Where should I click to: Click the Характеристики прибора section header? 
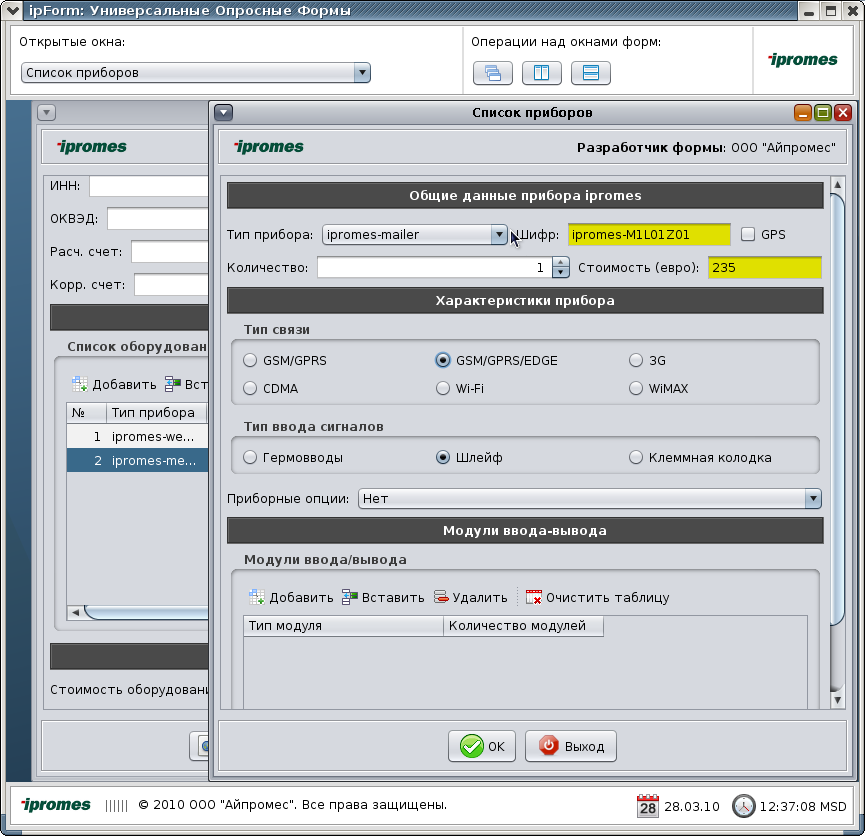pyautogui.click(x=525, y=301)
